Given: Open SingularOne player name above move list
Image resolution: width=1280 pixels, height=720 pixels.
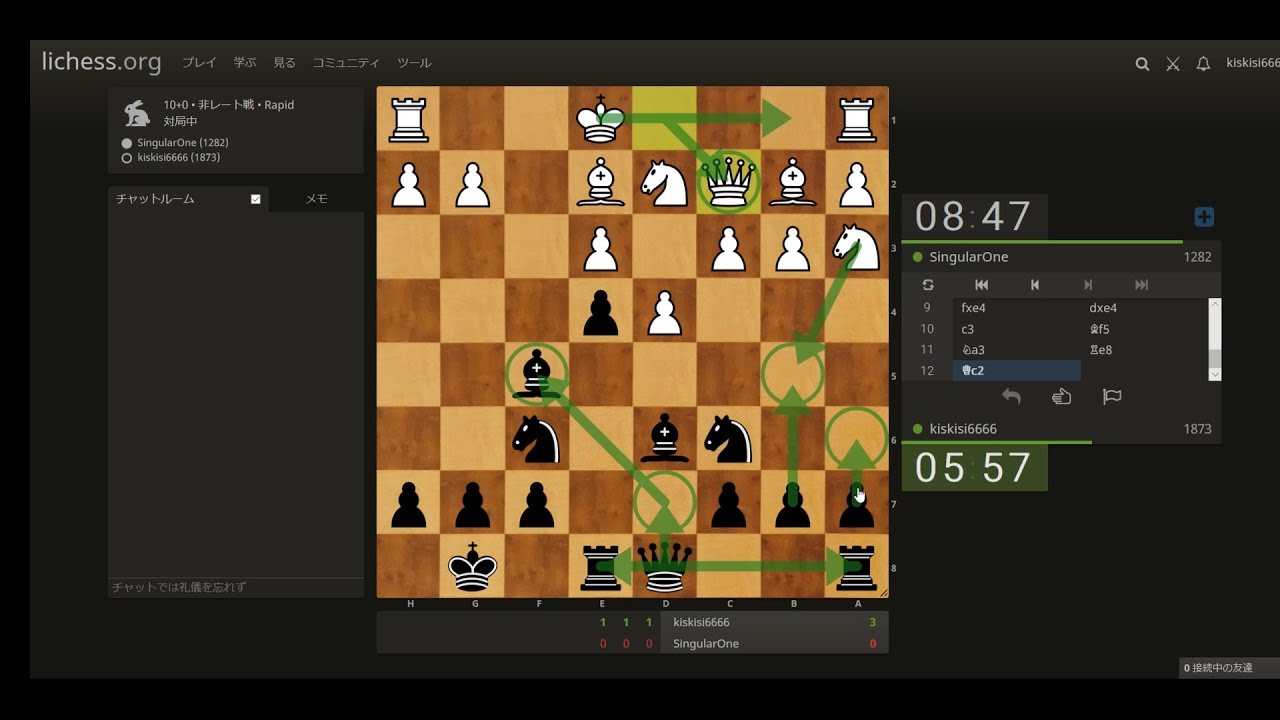Looking at the screenshot, I should pyautogui.click(x=969, y=257).
